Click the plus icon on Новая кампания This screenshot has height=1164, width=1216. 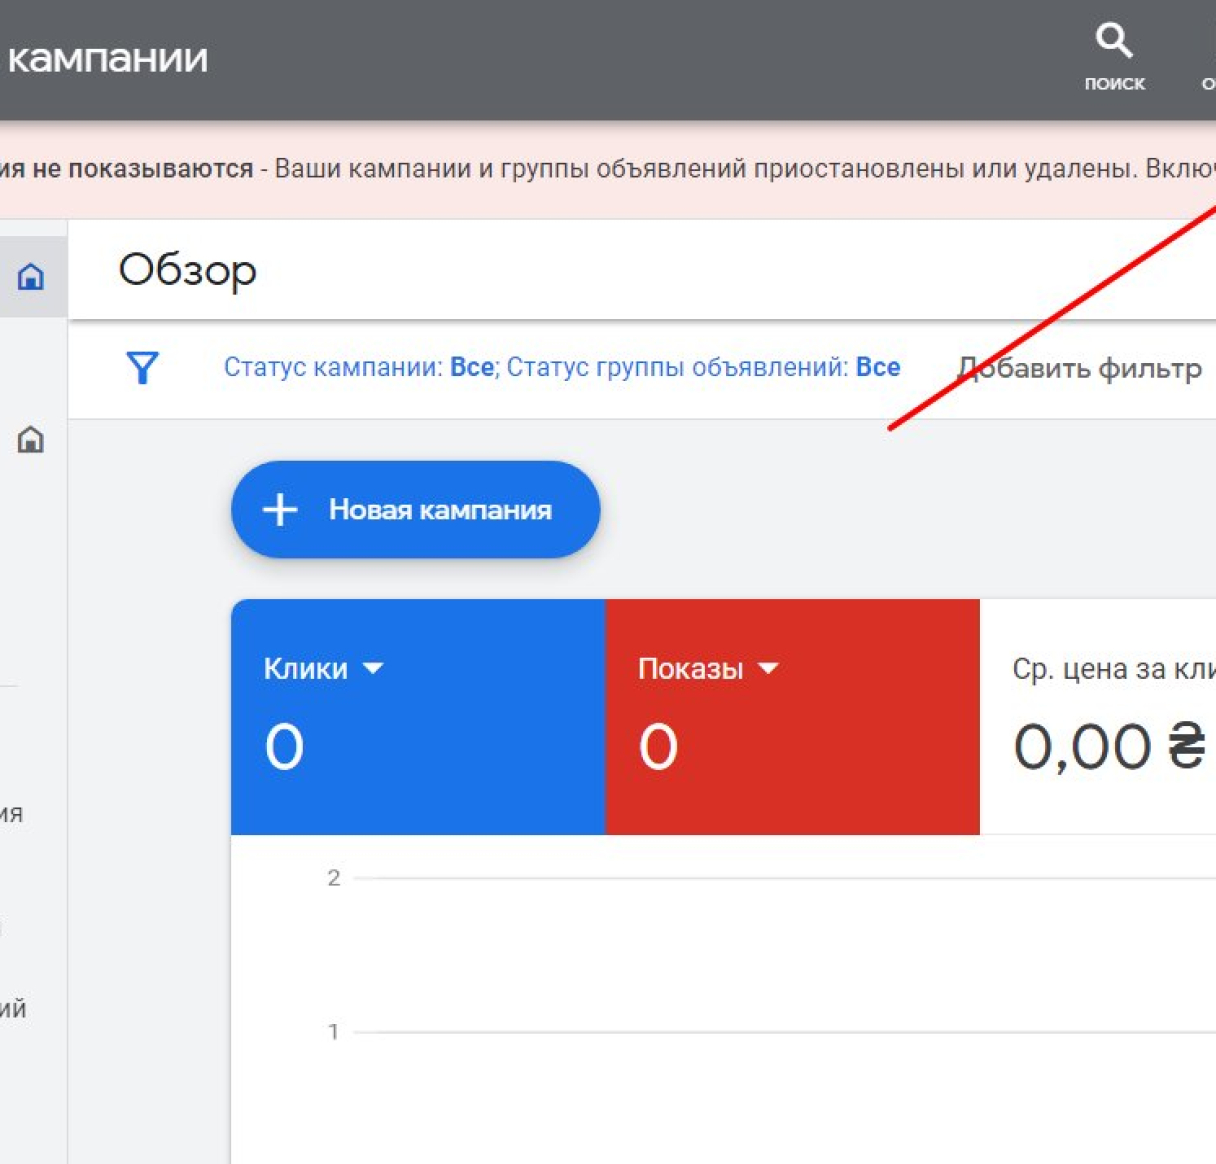pos(280,509)
